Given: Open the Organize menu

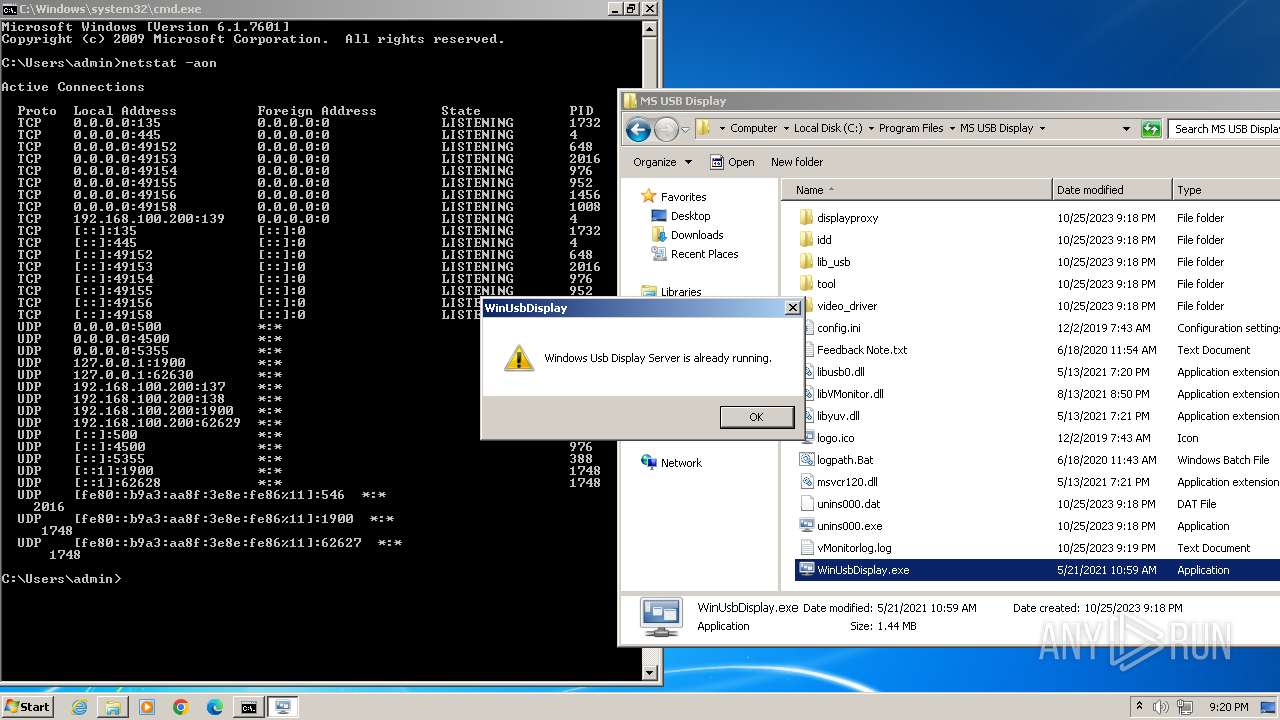Looking at the screenshot, I should coord(662,162).
